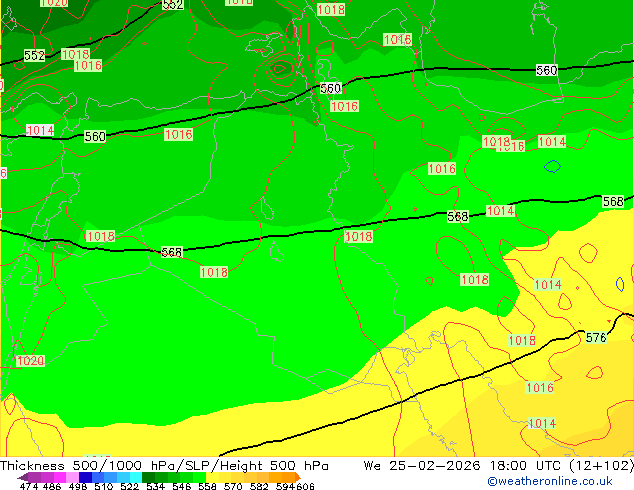Click the orange arrow tip at the legend end
Screen dimensions: 634x490
pyautogui.click(x=298, y=477)
